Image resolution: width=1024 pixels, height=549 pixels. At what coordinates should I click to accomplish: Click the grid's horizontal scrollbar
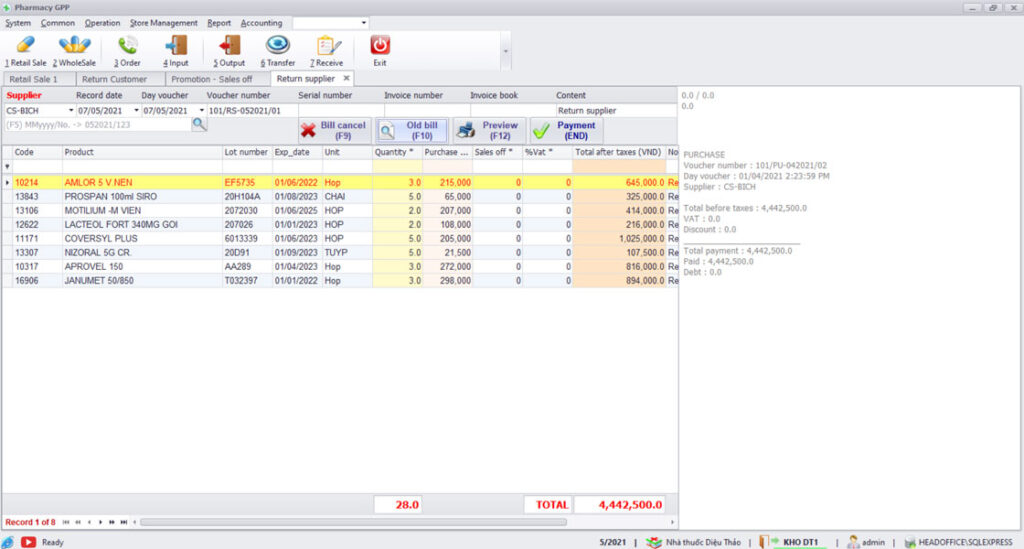pos(352,522)
